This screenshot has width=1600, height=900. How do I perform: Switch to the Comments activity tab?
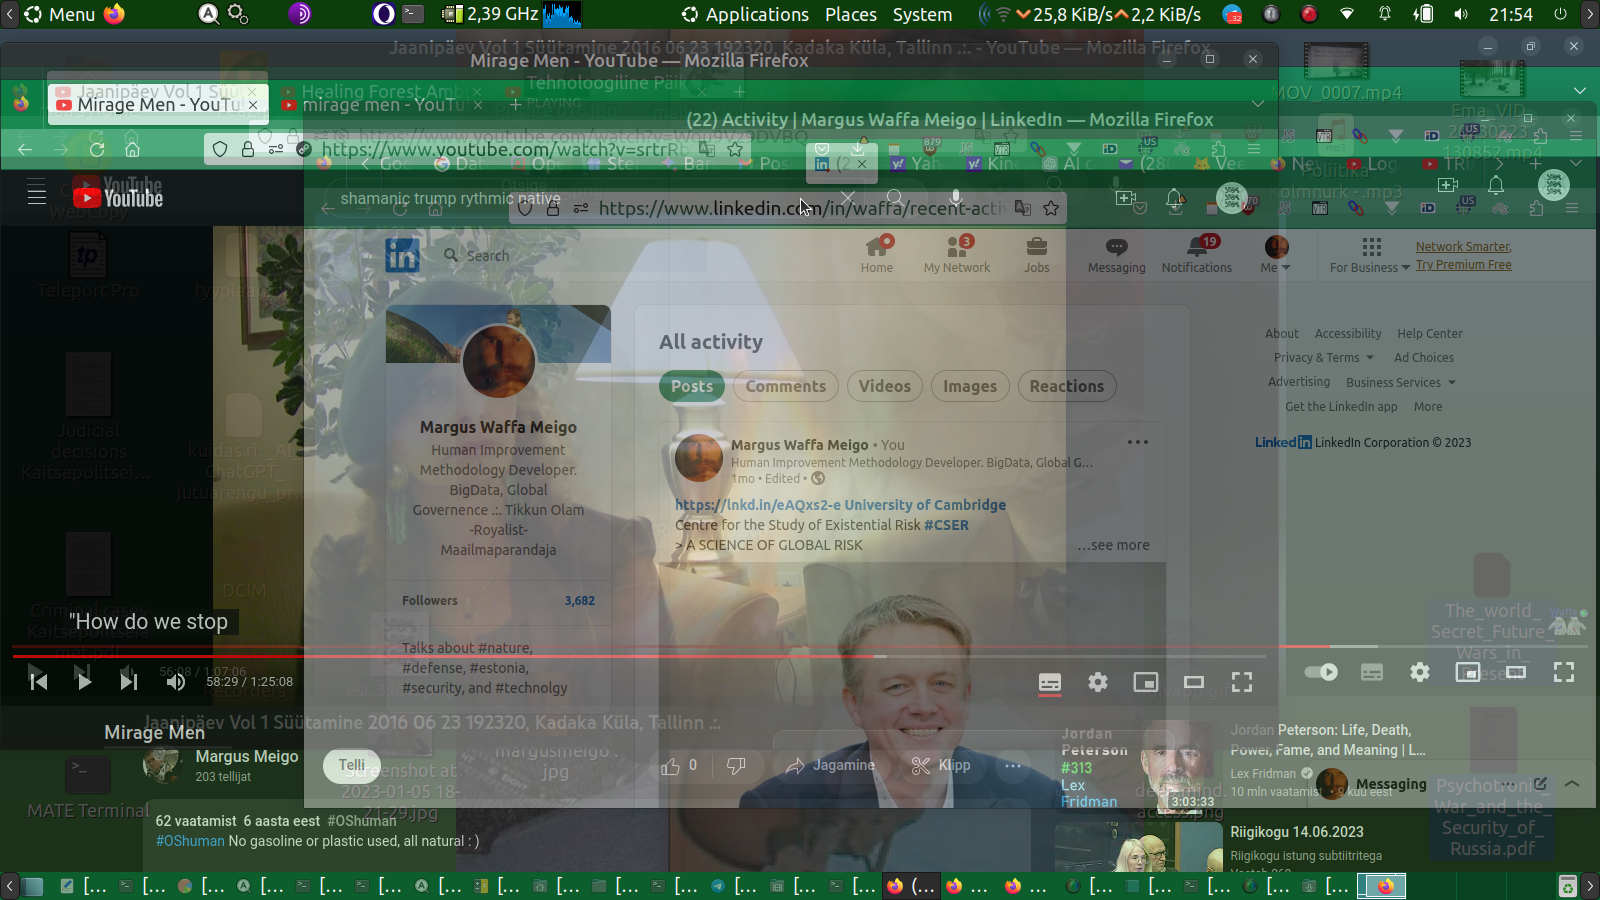(785, 386)
